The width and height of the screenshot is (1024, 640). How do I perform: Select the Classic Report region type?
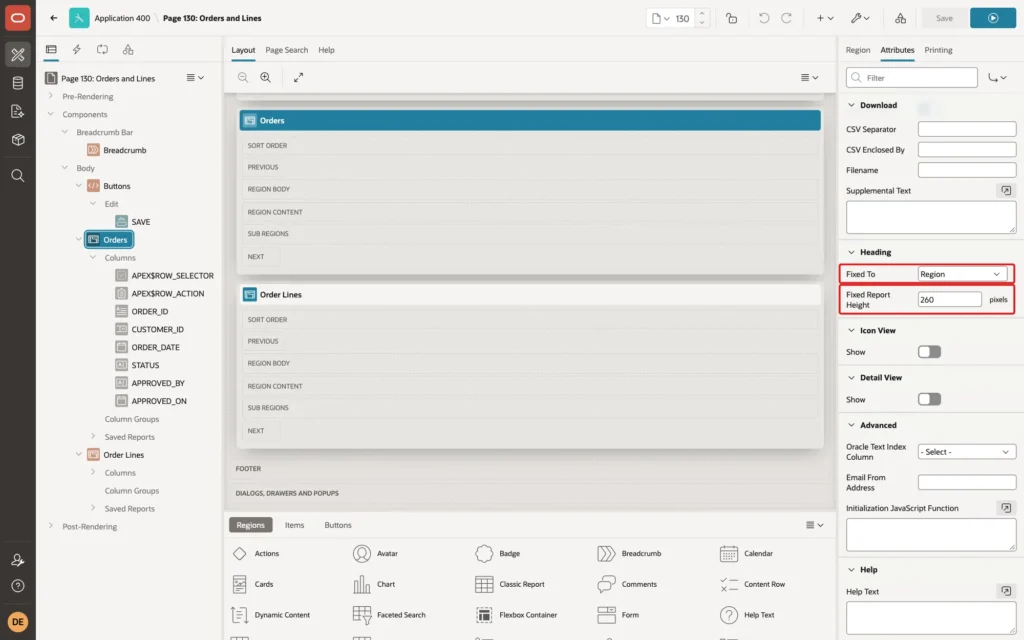coord(510,584)
